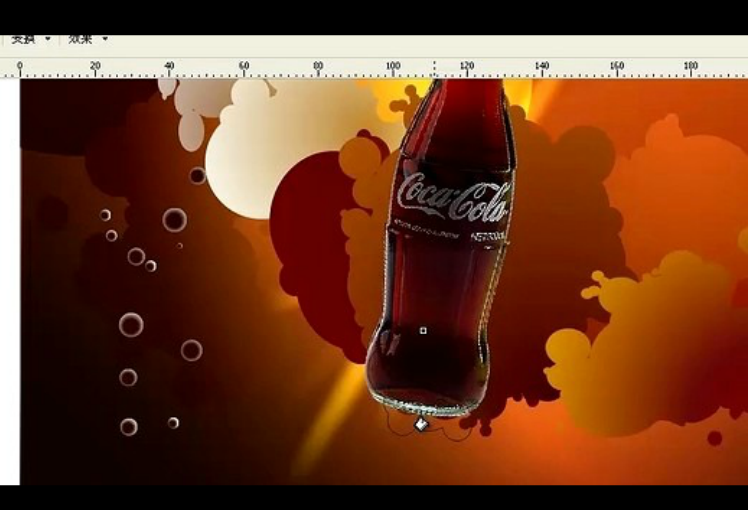Image resolution: width=748 pixels, height=510 pixels.
Task: Click the diamond node handle below the bottle
Action: click(x=421, y=424)
